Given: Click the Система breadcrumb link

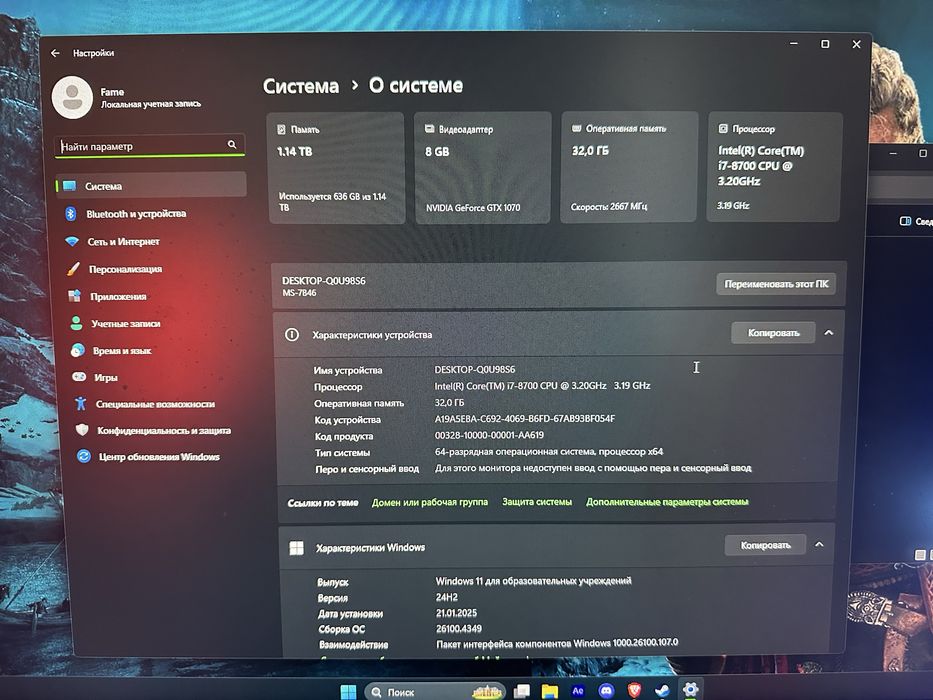Looking at the screenshot, I should pyautogui.click(x=300, y=86).
